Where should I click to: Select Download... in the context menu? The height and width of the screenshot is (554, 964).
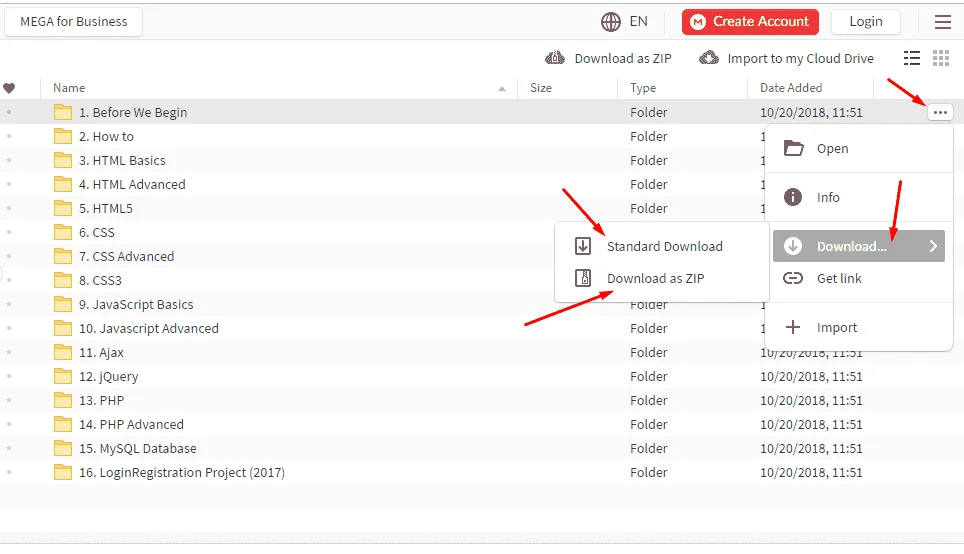pos(859,246)
